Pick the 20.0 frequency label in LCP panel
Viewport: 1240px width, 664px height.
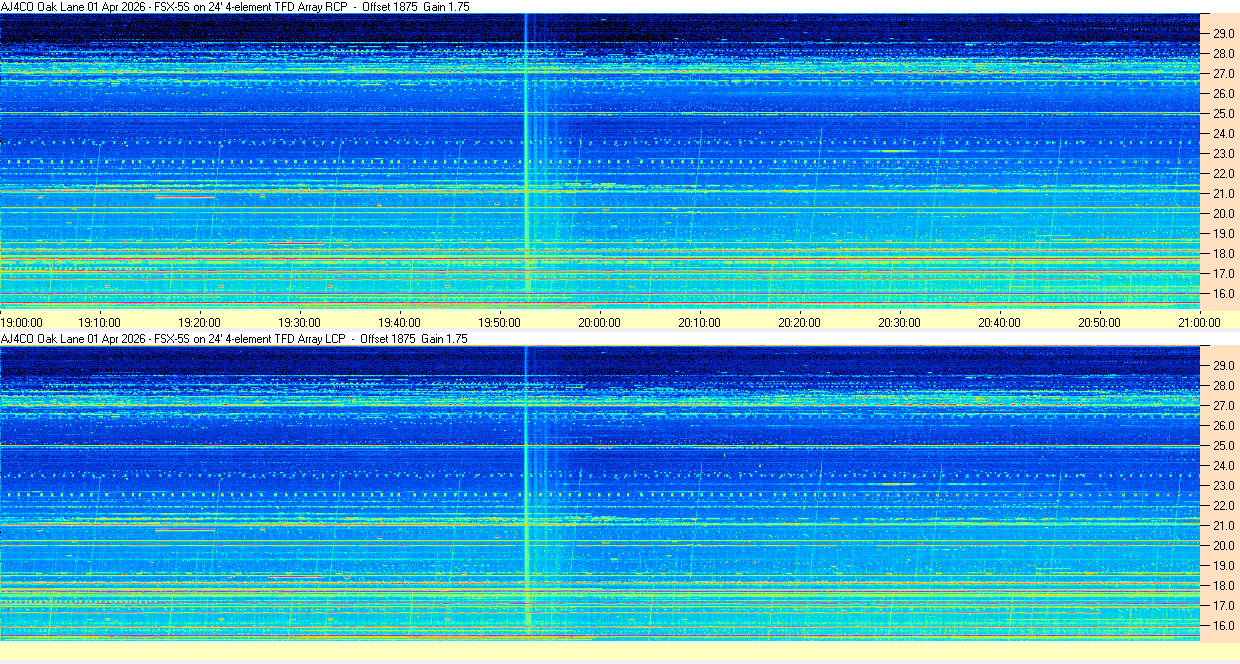pos(1223,546)
